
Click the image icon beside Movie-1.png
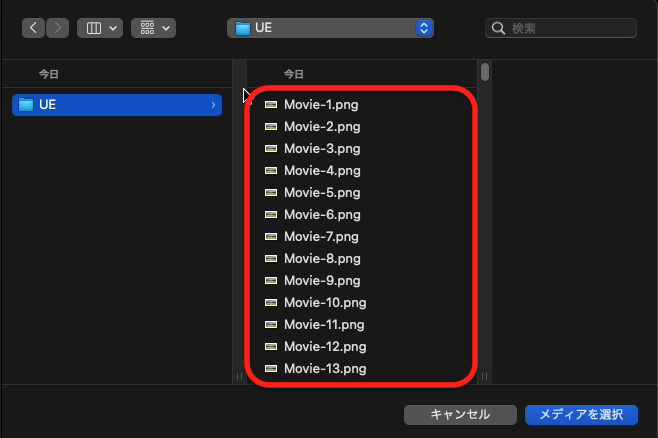point(271,104)
